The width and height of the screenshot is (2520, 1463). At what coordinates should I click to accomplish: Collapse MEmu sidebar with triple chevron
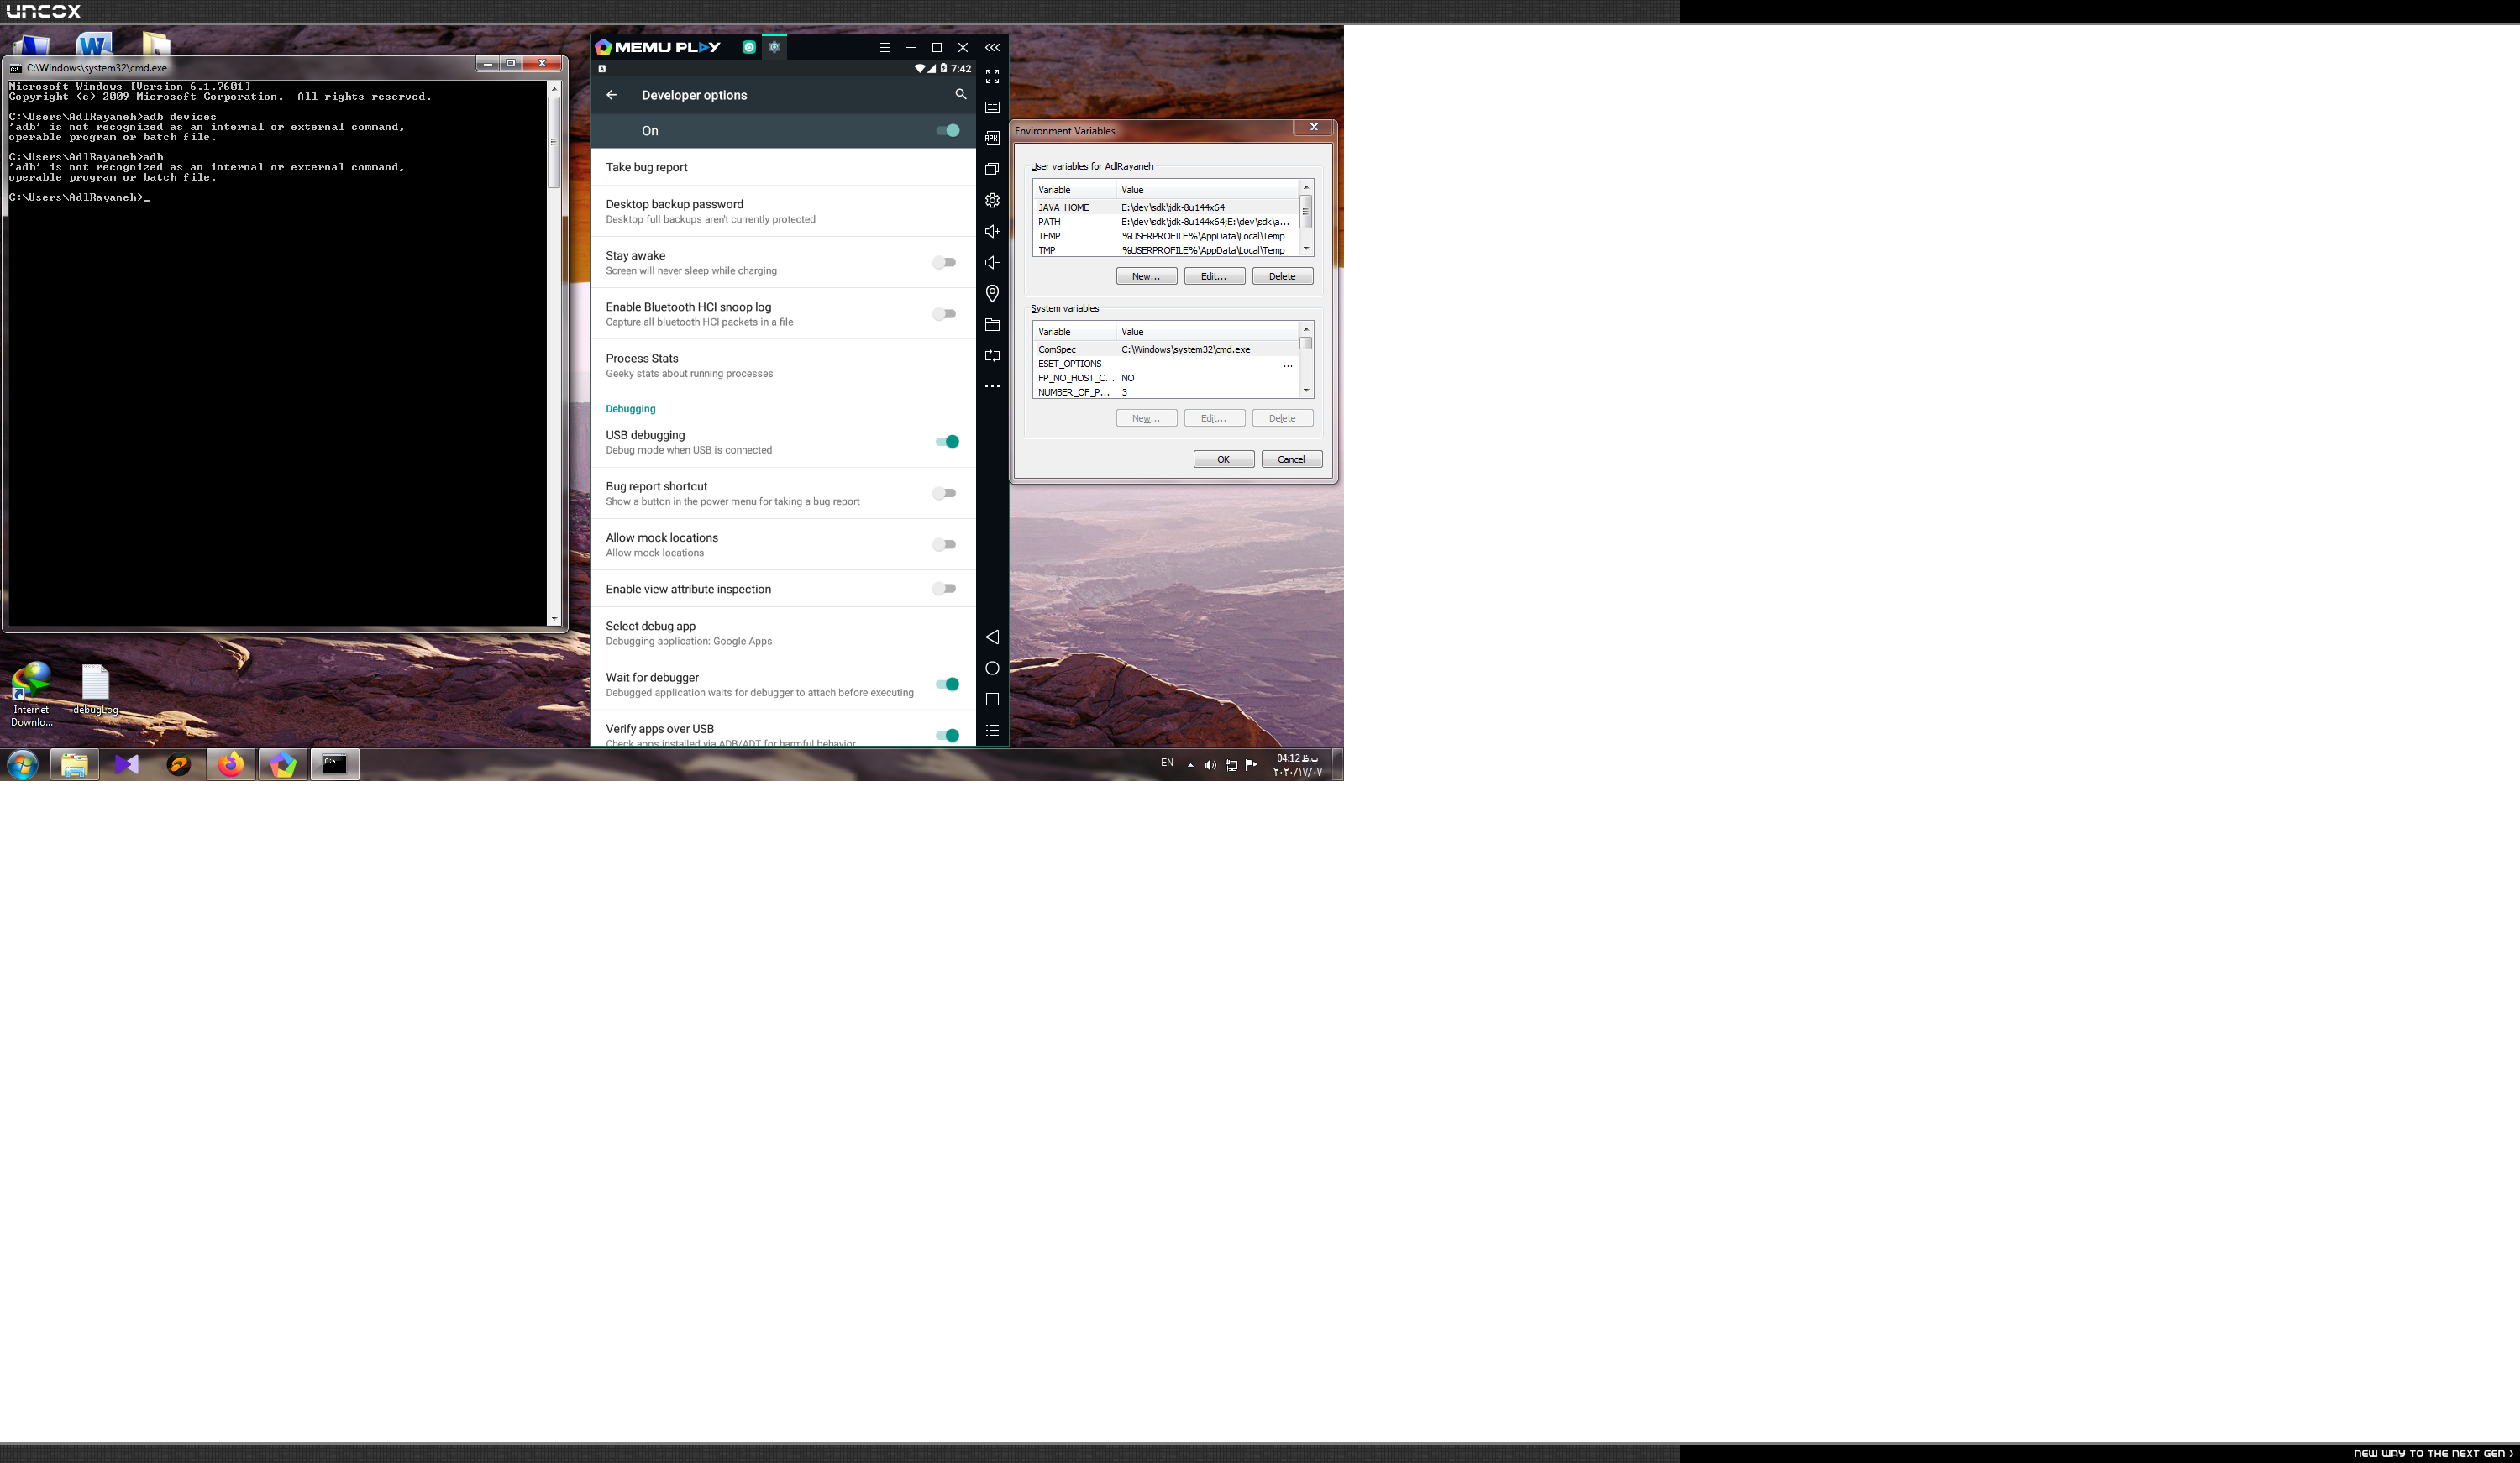click(992, 47)
